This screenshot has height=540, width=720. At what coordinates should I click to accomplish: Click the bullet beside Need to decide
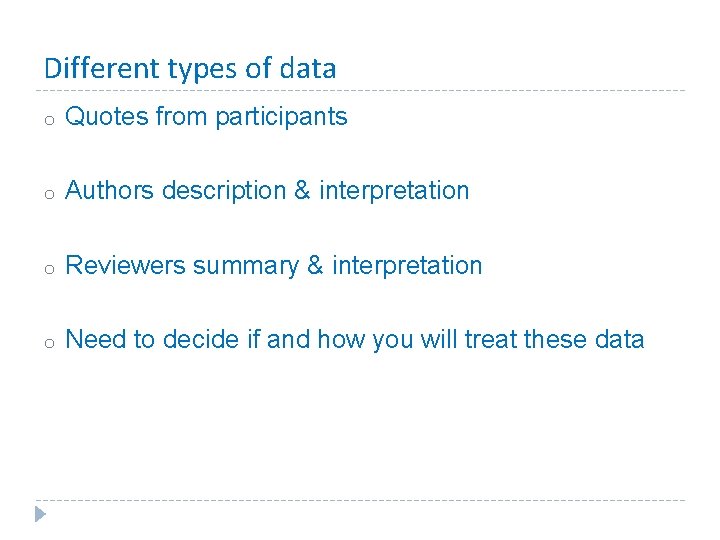point(47,343)
